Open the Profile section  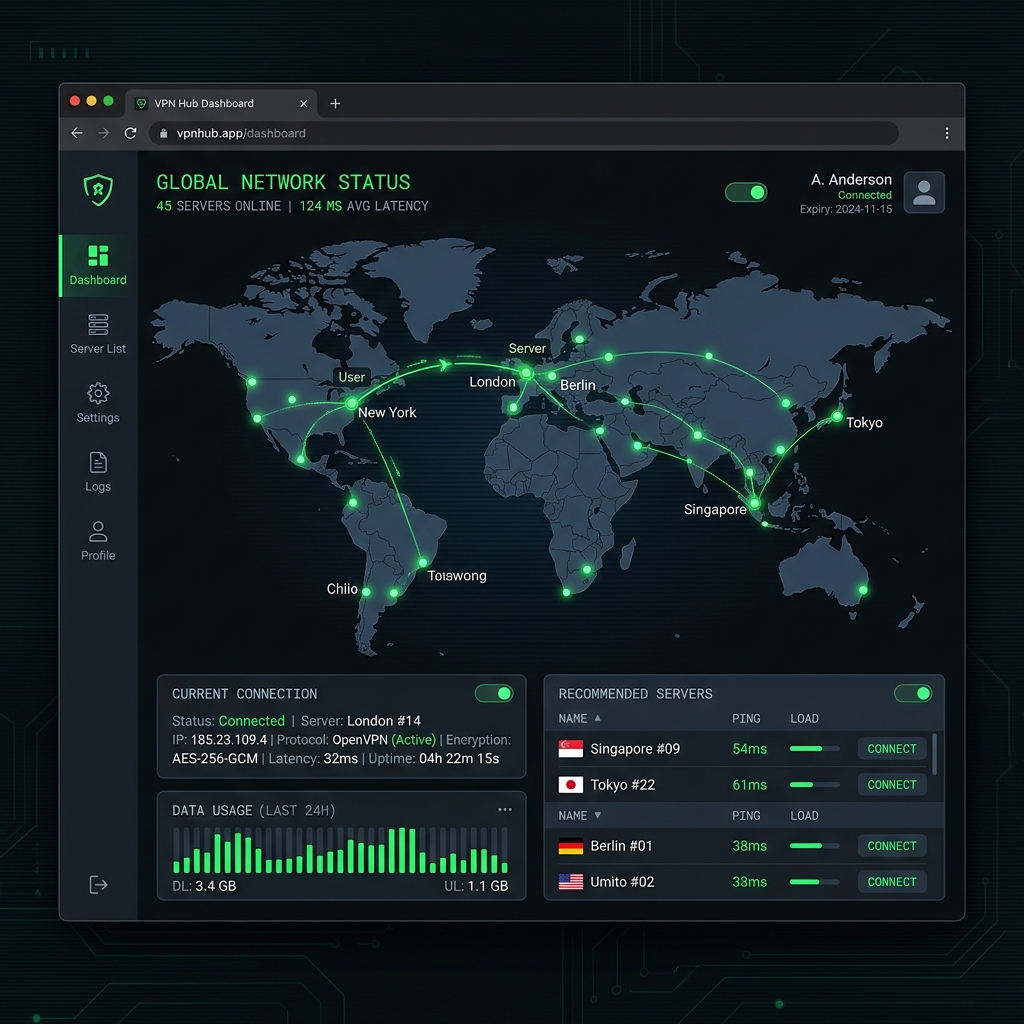tap(97, 541)
